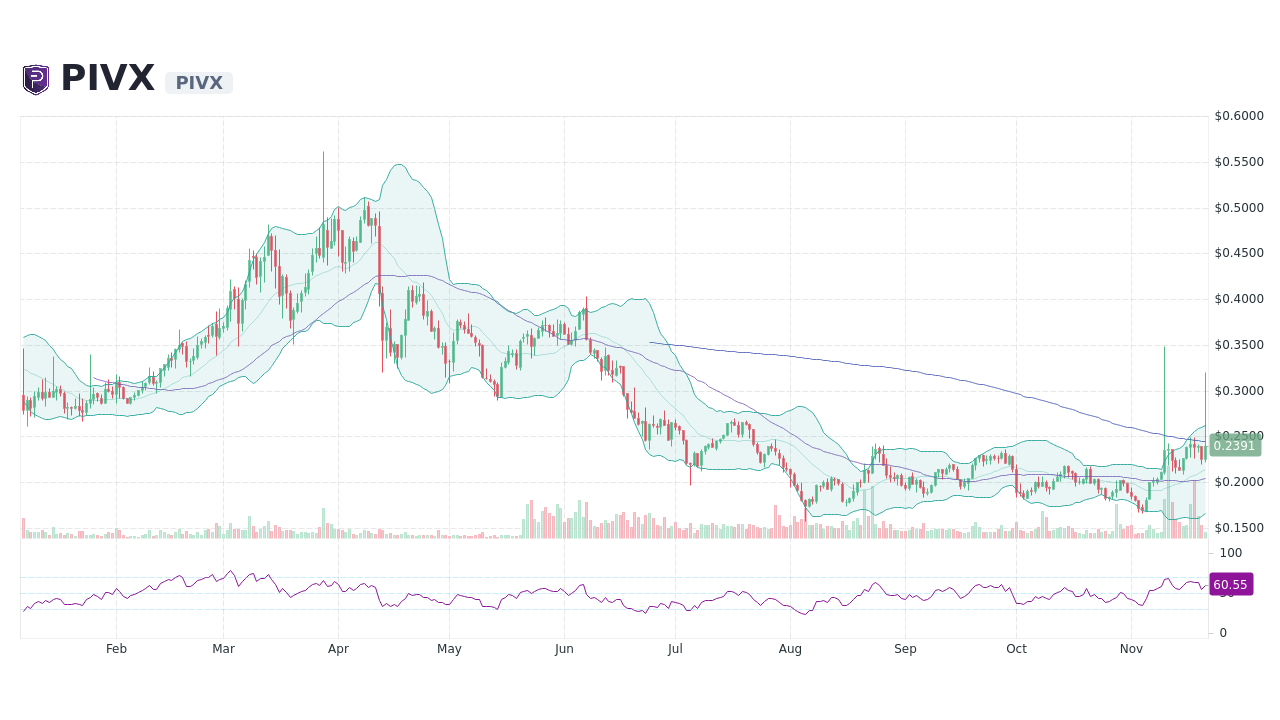Click the Aug label on time axis
Screen dimensions: 1280x720
click(790, 649)
